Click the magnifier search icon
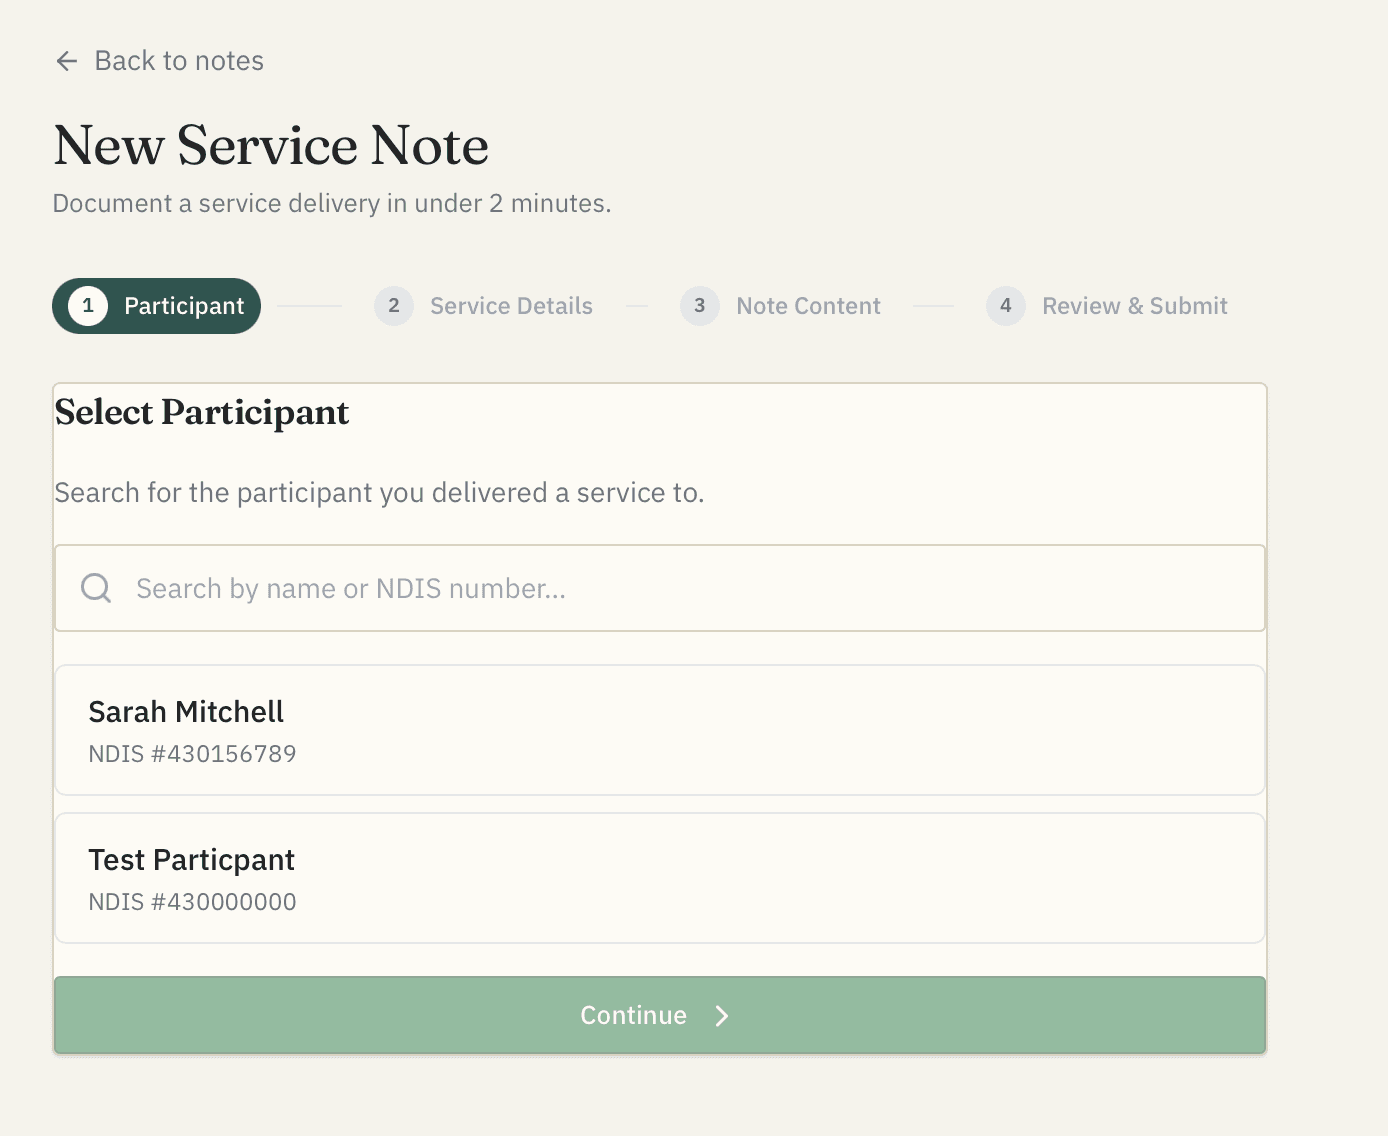Image resolution: width=1388 pixels, height=1136 pixels. [96, 588]
